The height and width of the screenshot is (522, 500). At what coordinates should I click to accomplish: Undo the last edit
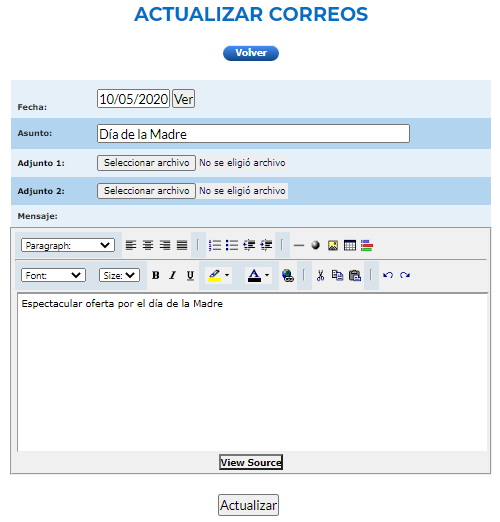(388, 275)
